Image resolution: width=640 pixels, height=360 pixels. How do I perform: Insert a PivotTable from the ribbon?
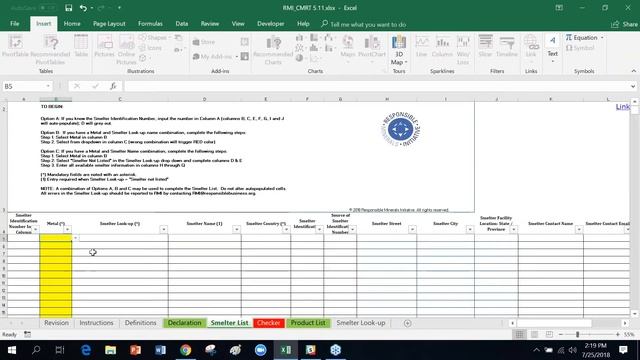pos(16,47)
